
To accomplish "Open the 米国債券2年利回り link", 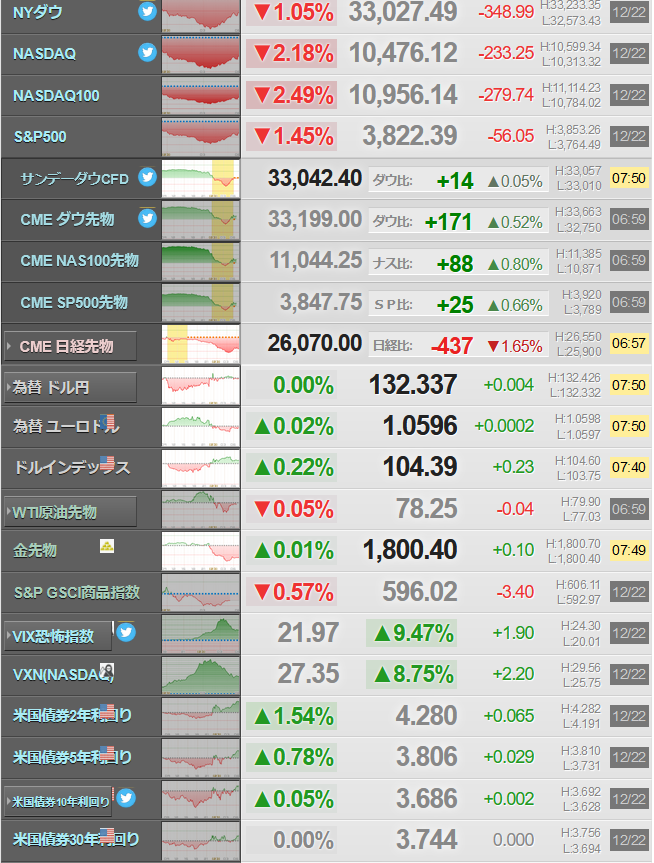I will [x=72, y=715].
